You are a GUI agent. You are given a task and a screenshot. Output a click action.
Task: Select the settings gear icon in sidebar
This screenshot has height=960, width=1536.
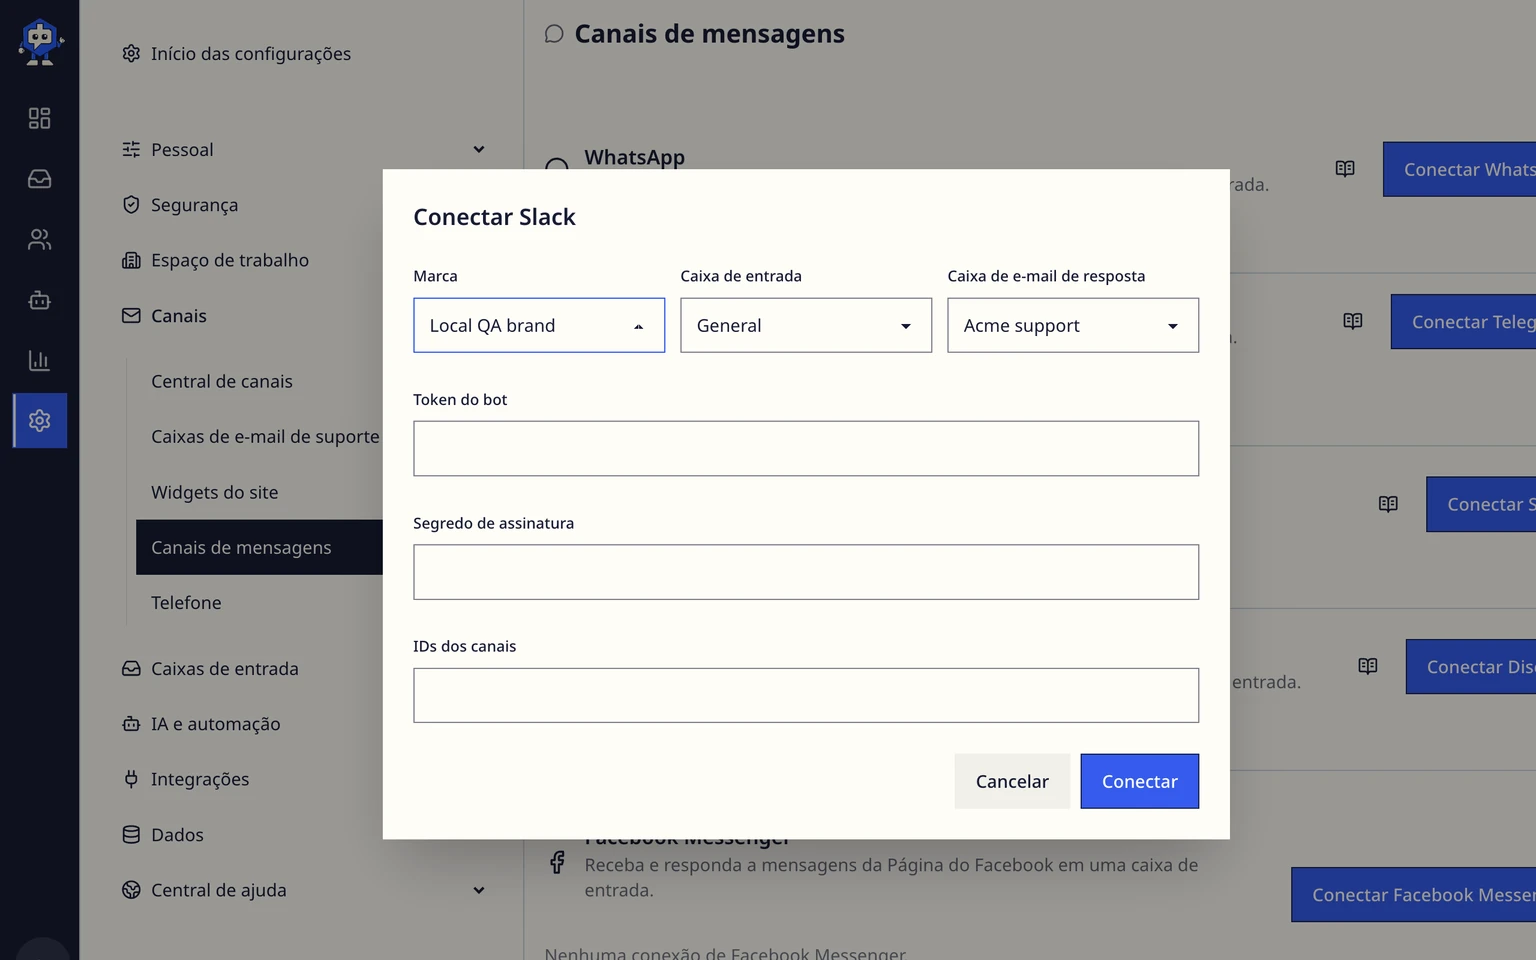[40, 421]
